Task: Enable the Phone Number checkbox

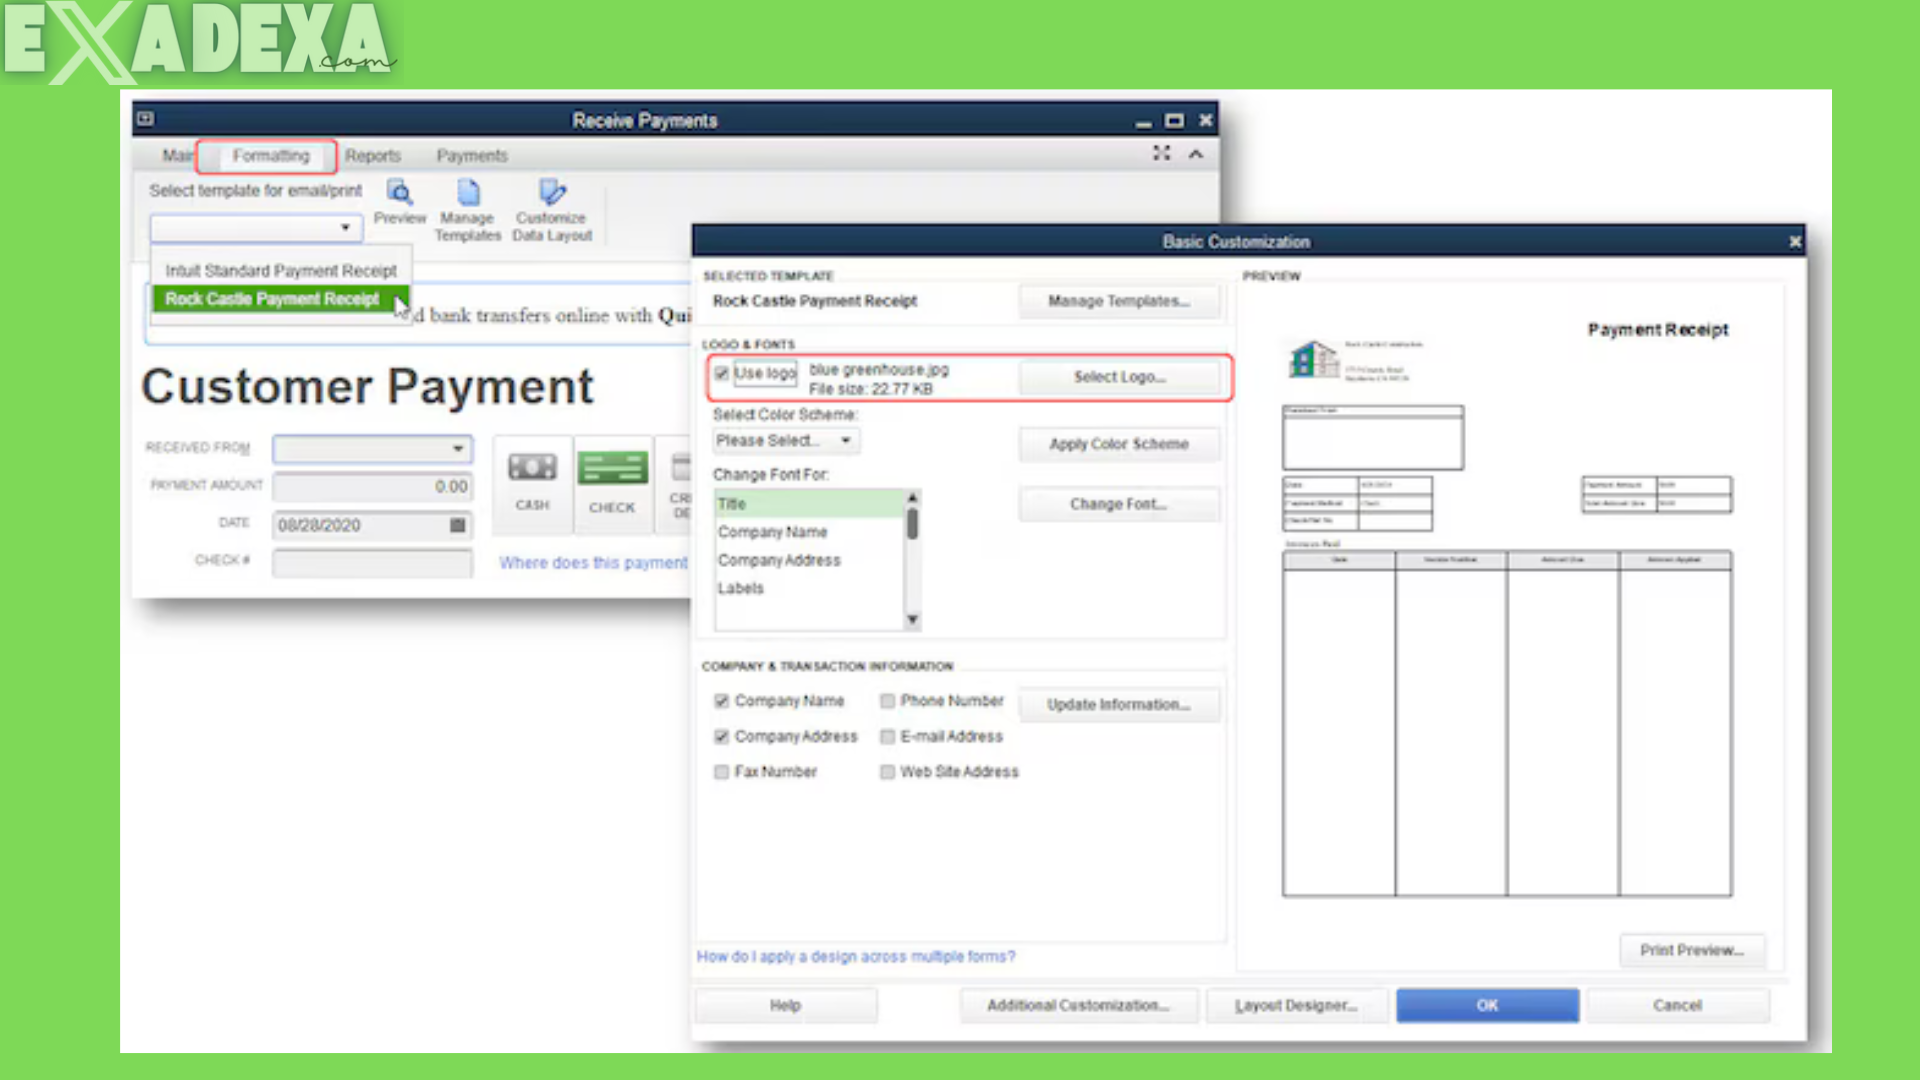Action: [x=887, y=701]
